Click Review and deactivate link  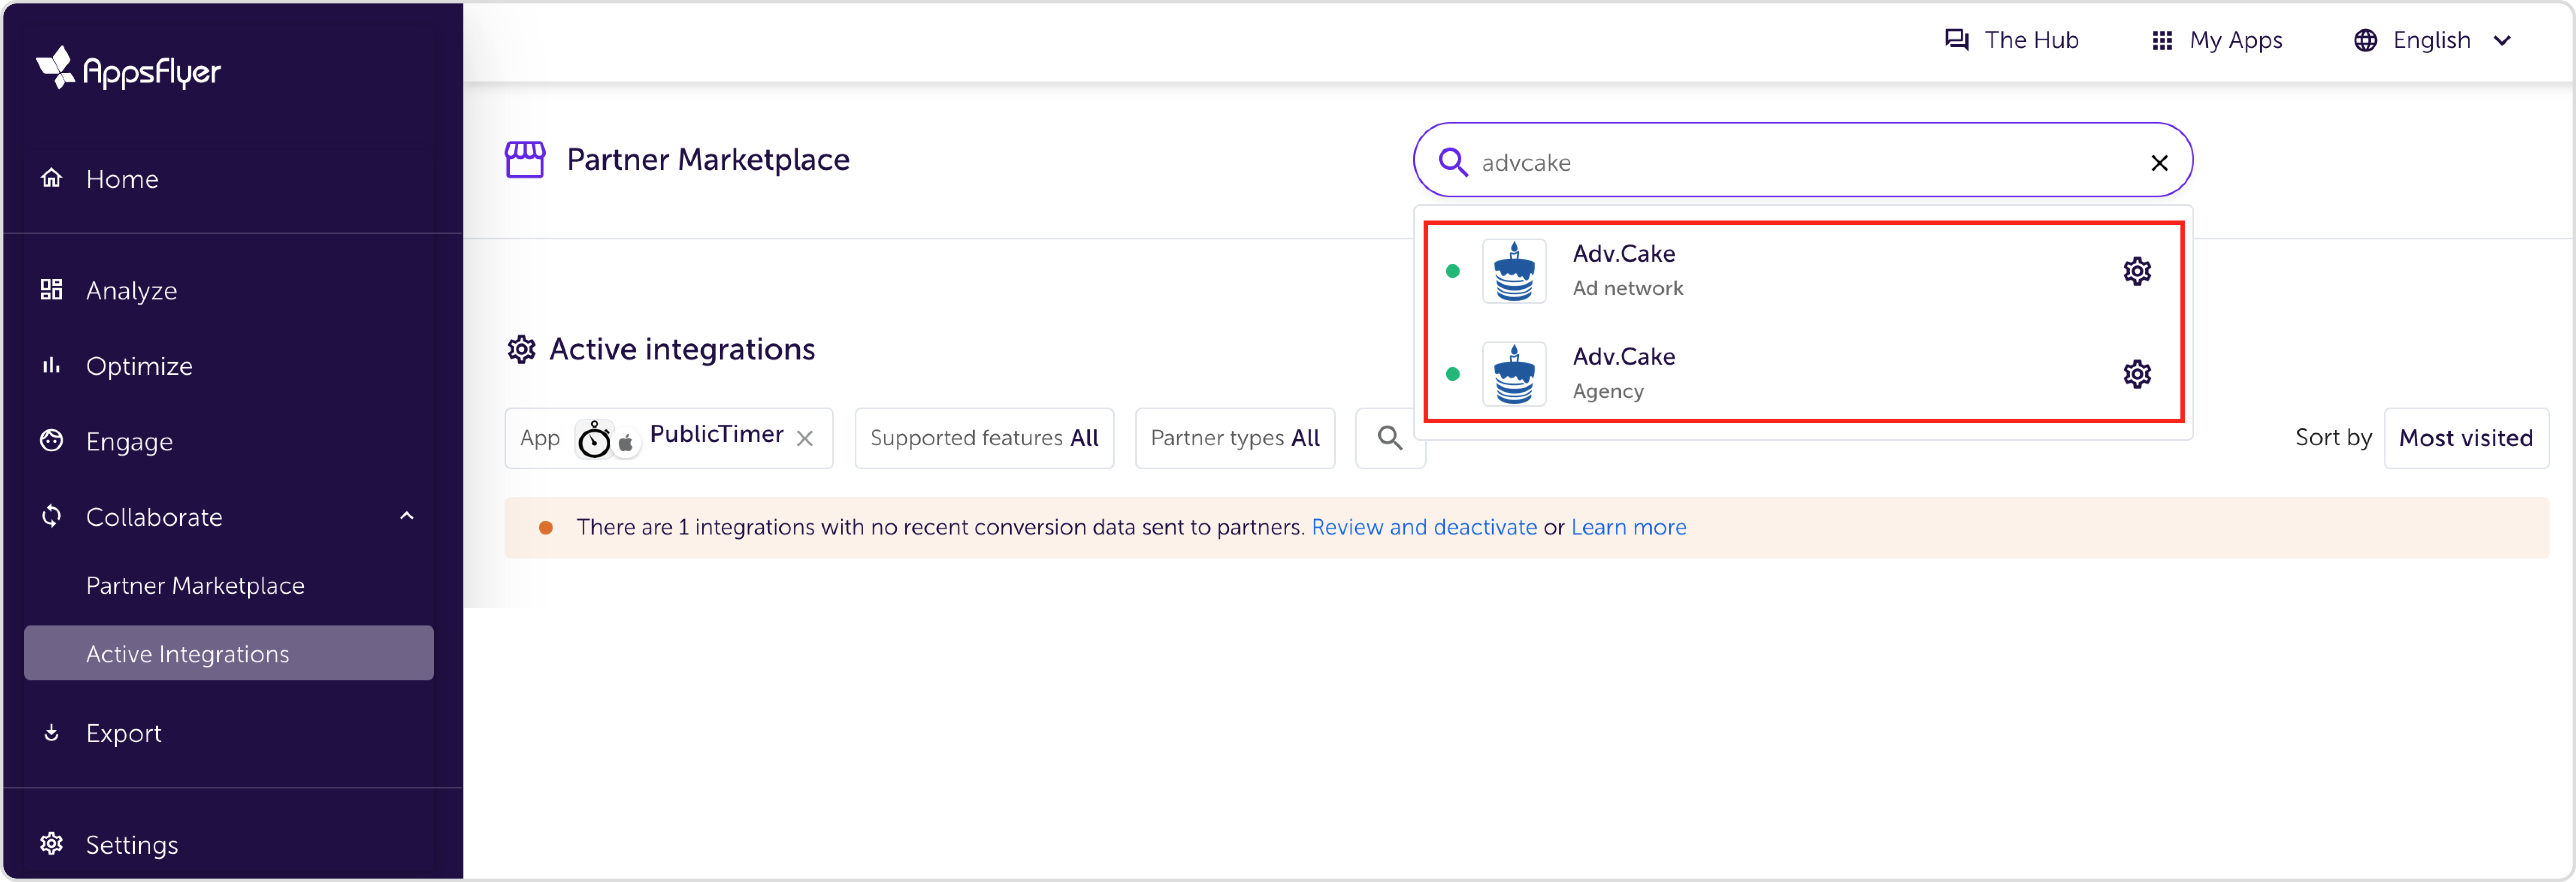click(1424, 527)
